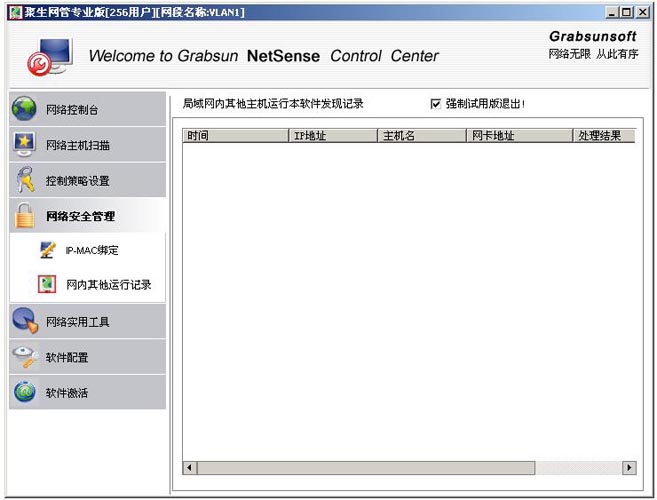Screen dimensions: 657x500
Task: Open the 软件配置 menu section
Action: pyautogui.click(x=88, y=357)
